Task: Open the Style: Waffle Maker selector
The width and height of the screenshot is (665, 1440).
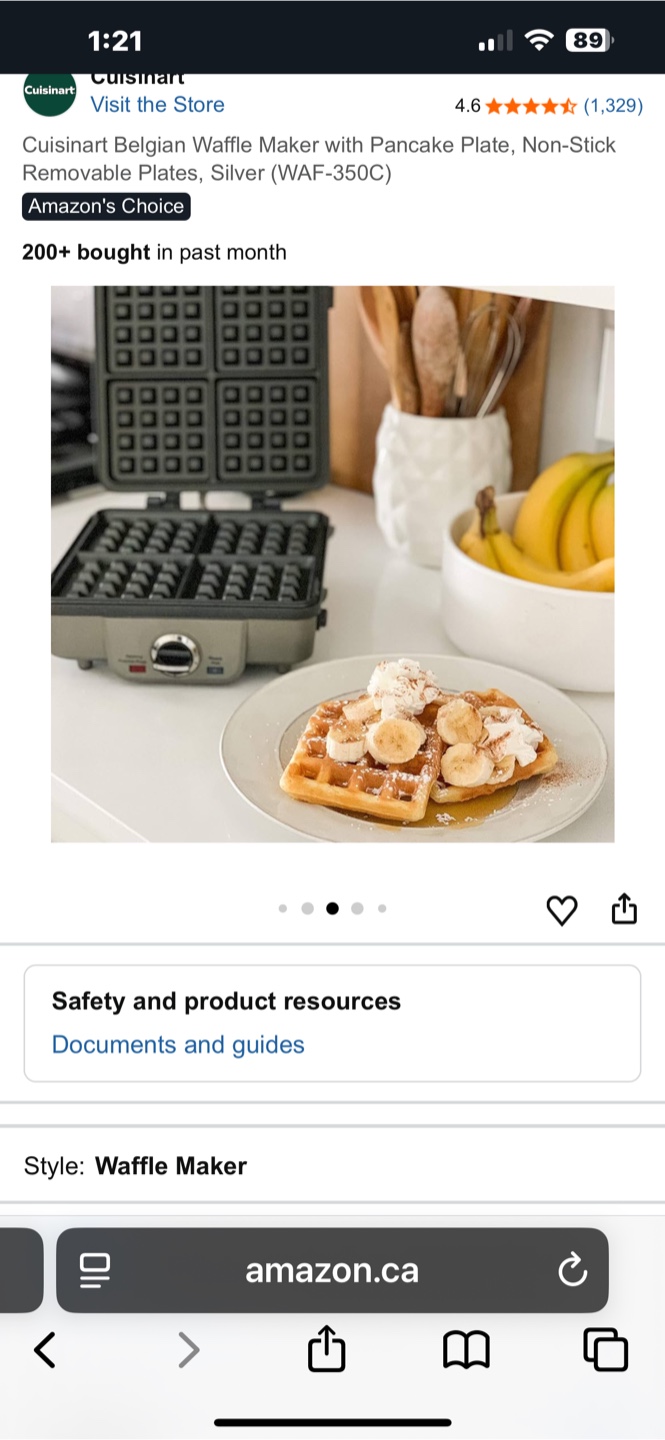Action: (x=332, y=1166)
